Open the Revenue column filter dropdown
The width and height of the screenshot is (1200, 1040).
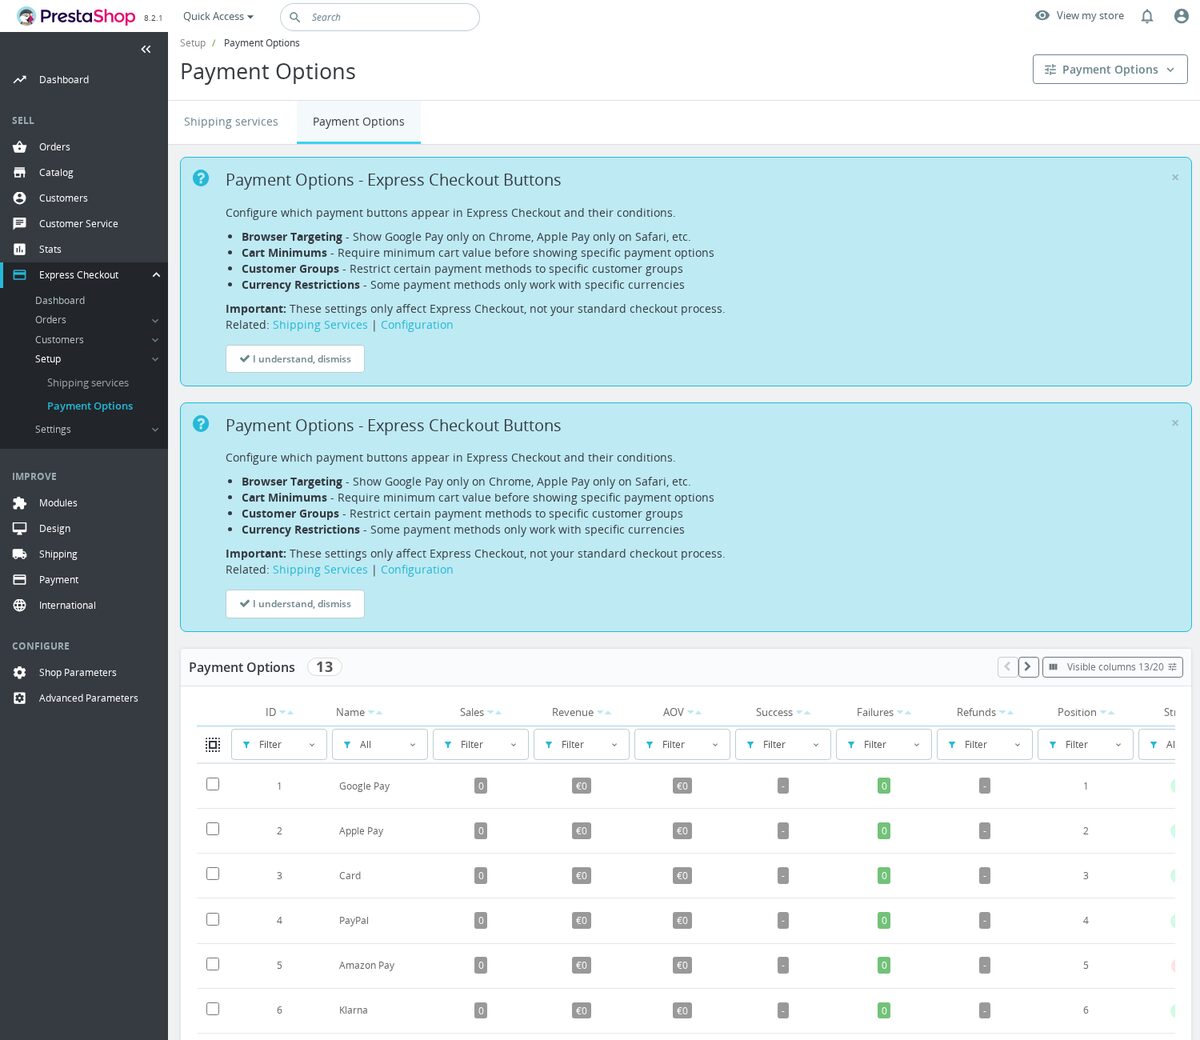click(582, 745)
